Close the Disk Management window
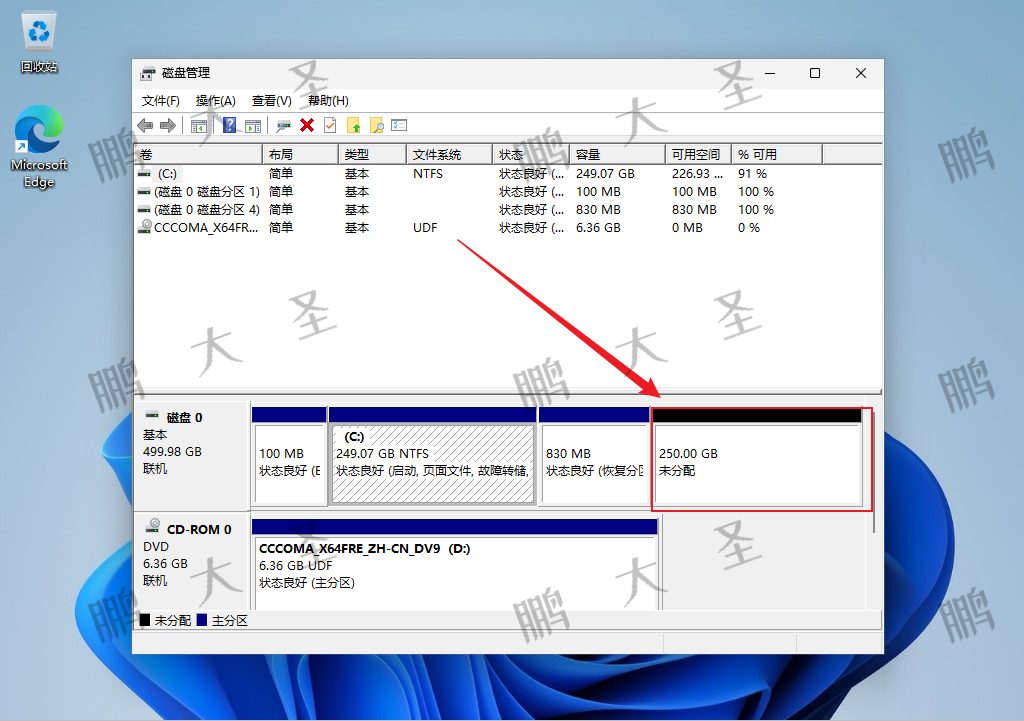The height and width of the screenshot is (721, 1024). pos(861,73)
